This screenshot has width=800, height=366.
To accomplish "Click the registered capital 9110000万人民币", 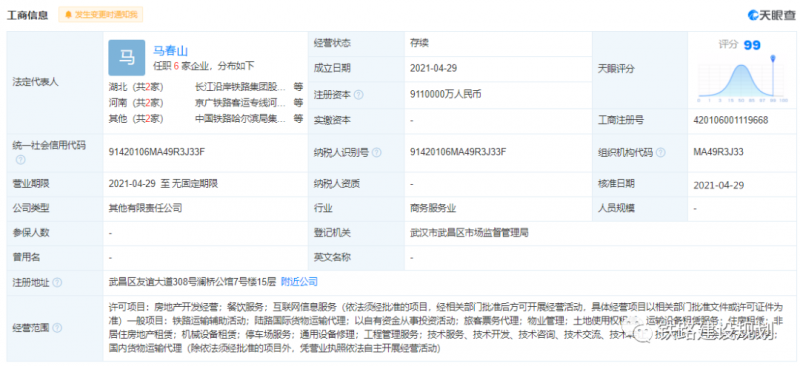I will (445, 94).
